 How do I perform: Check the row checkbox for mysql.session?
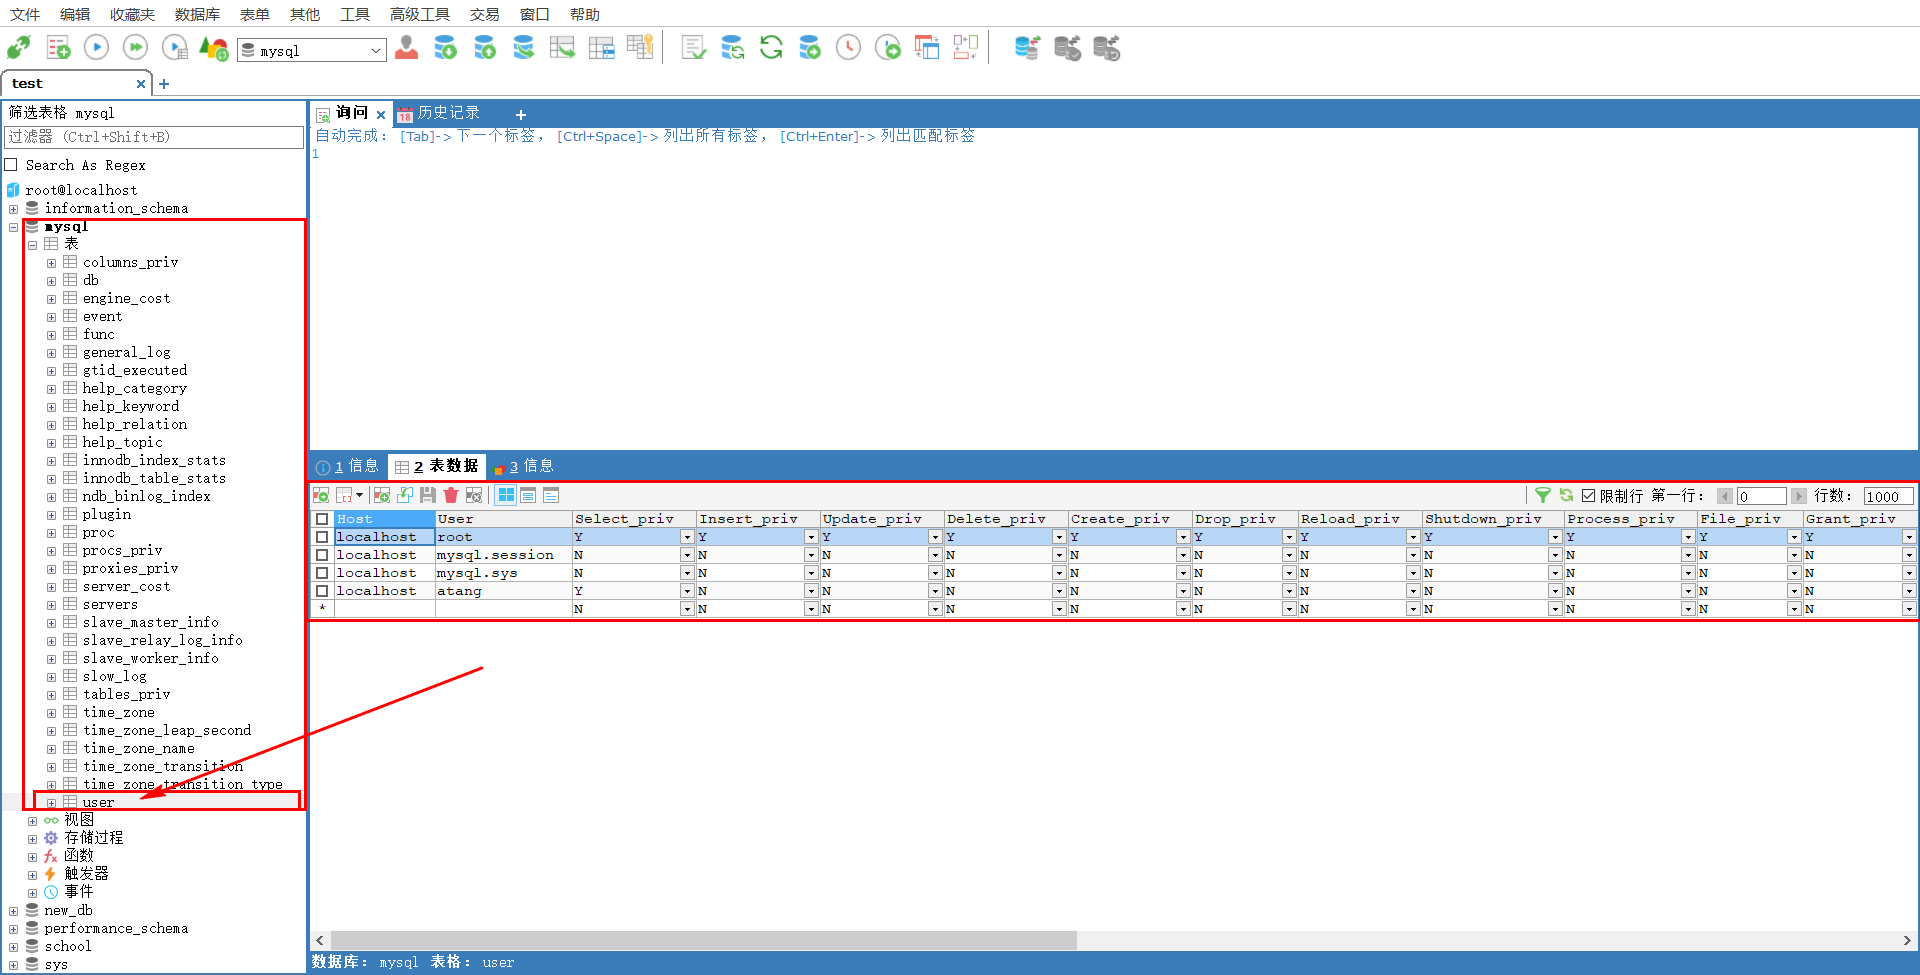point(322,555)
